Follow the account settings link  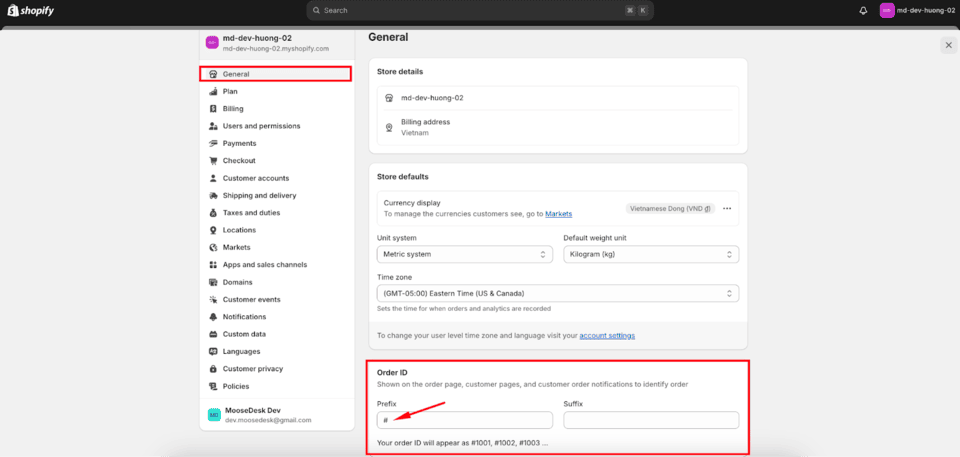click(607, 336)
